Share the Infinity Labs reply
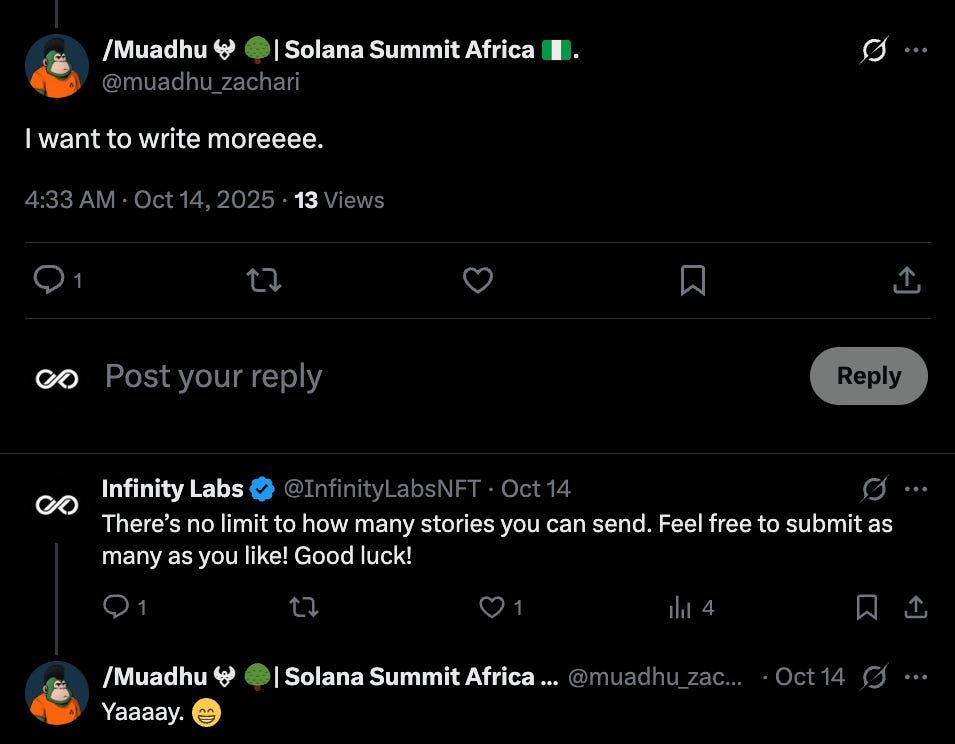 (915, 607)
